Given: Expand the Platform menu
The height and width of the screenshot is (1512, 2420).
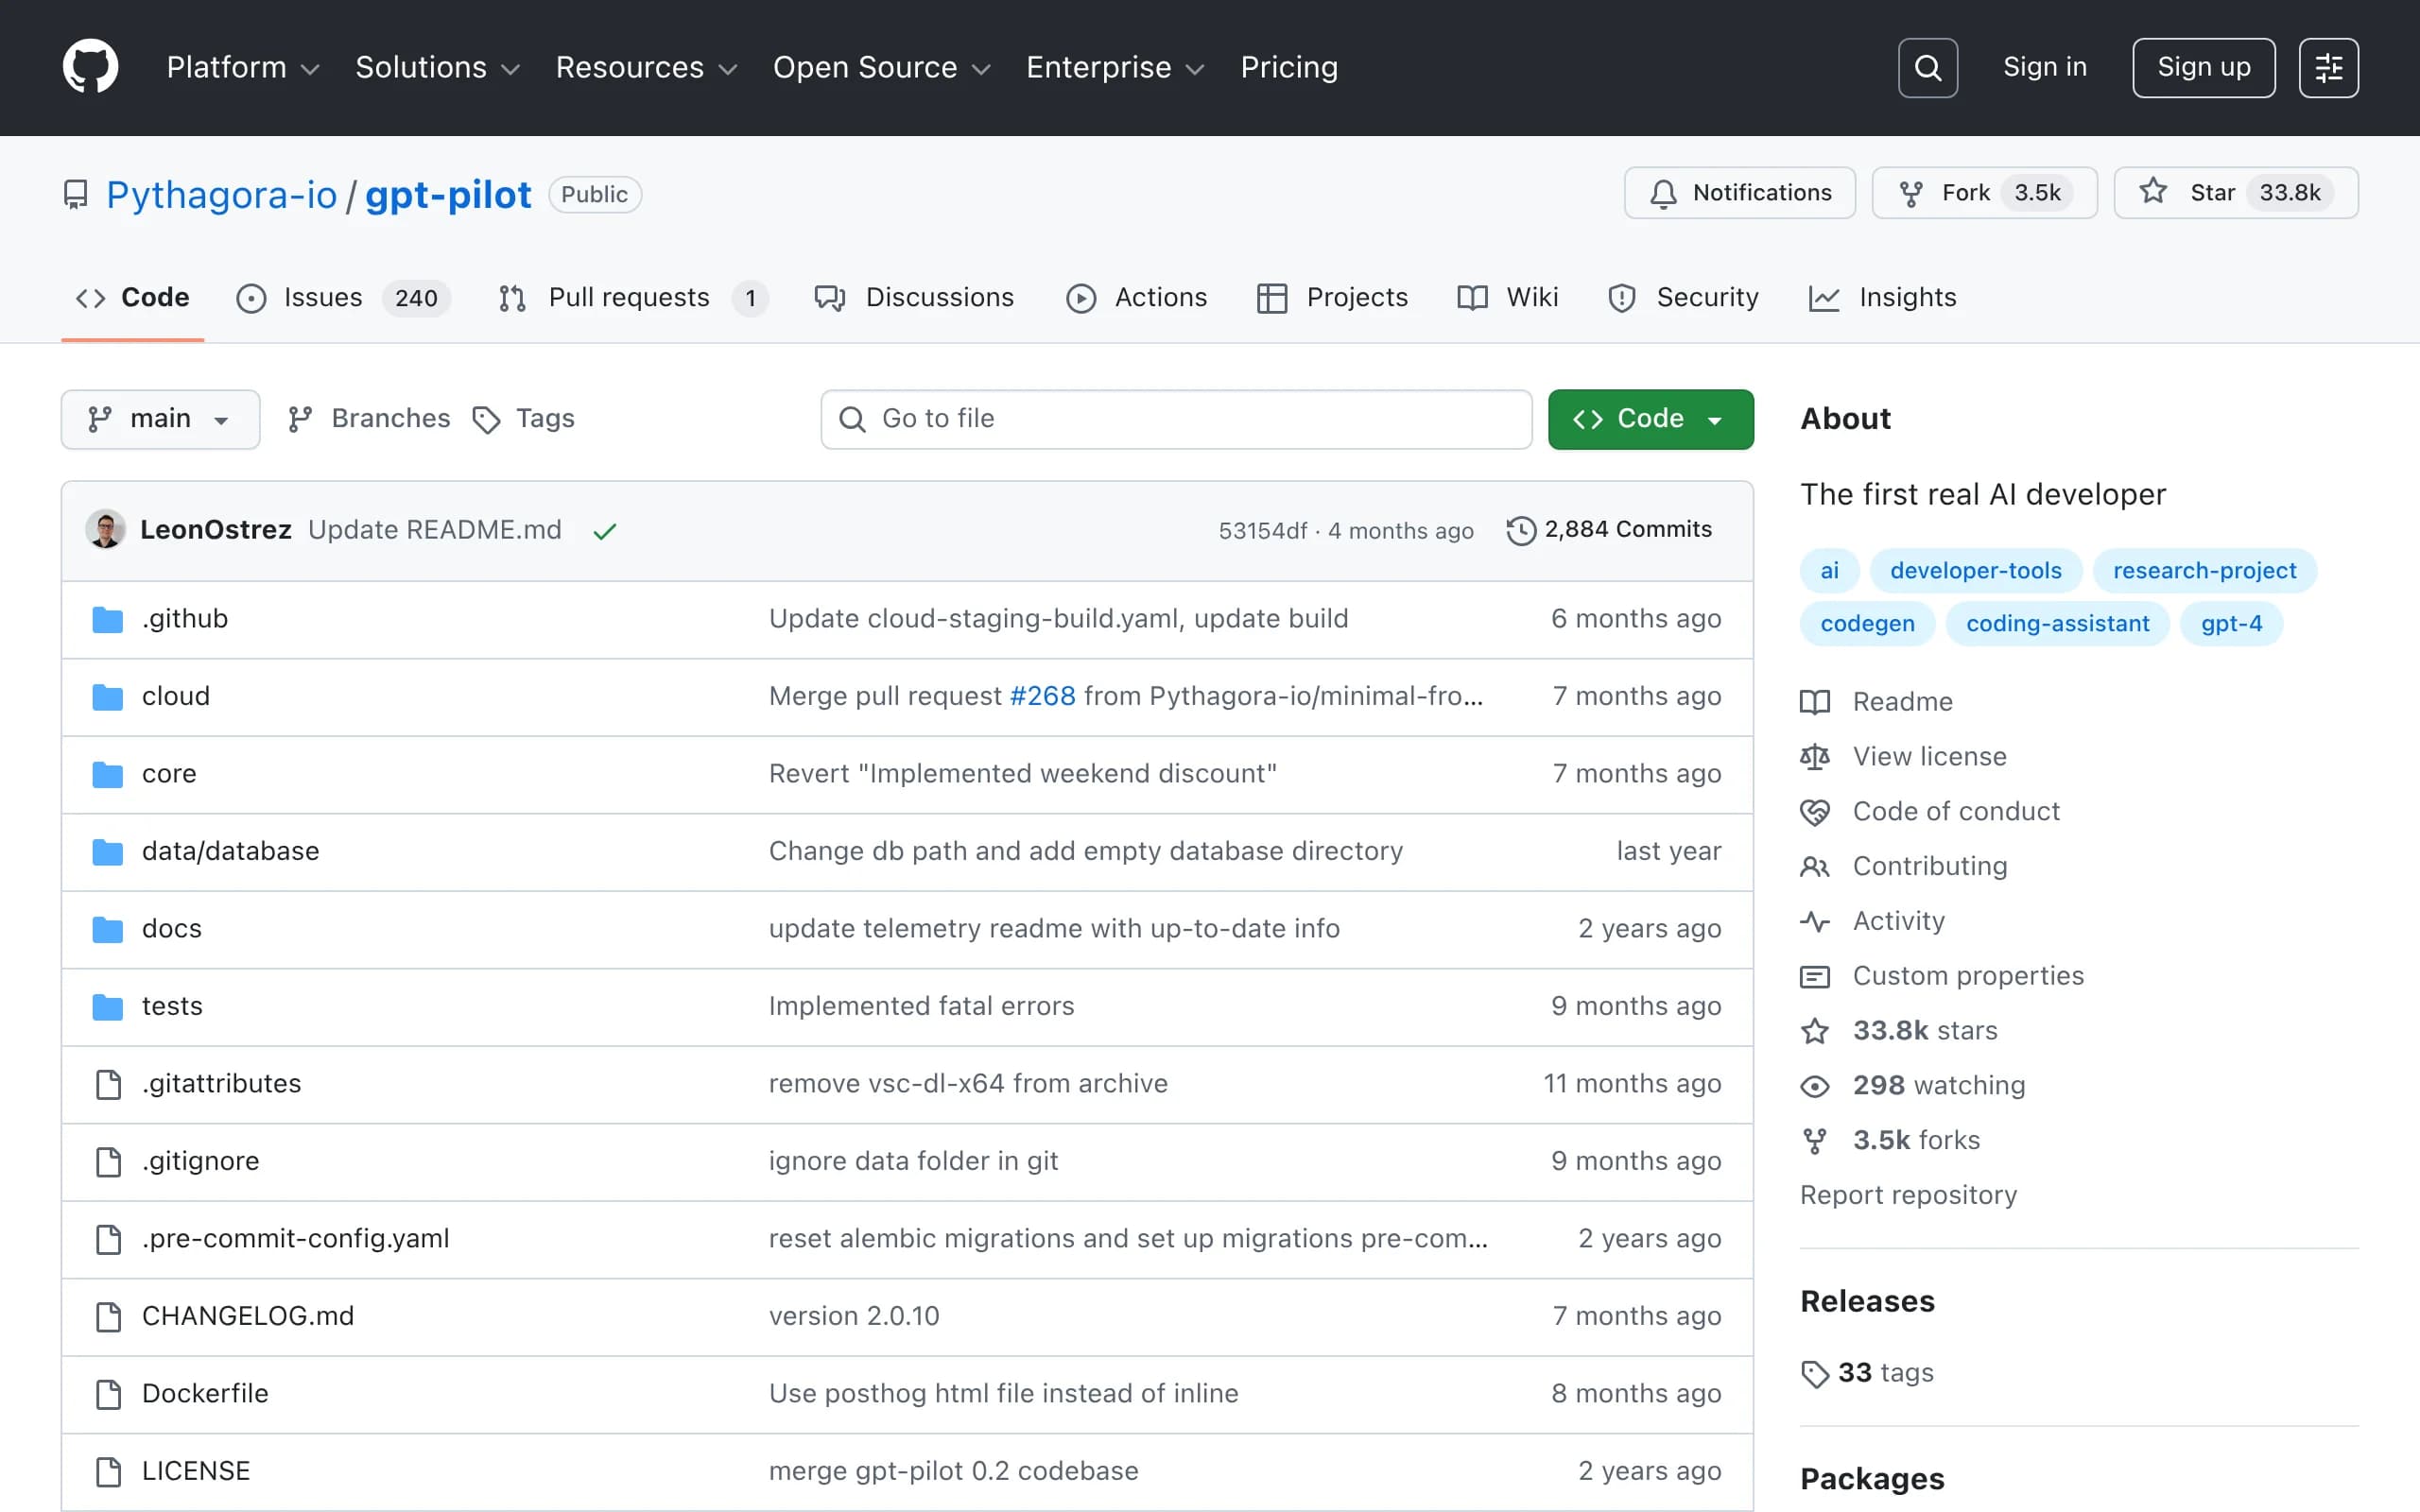Looking at the screenshot, I should tap(243, 67).
